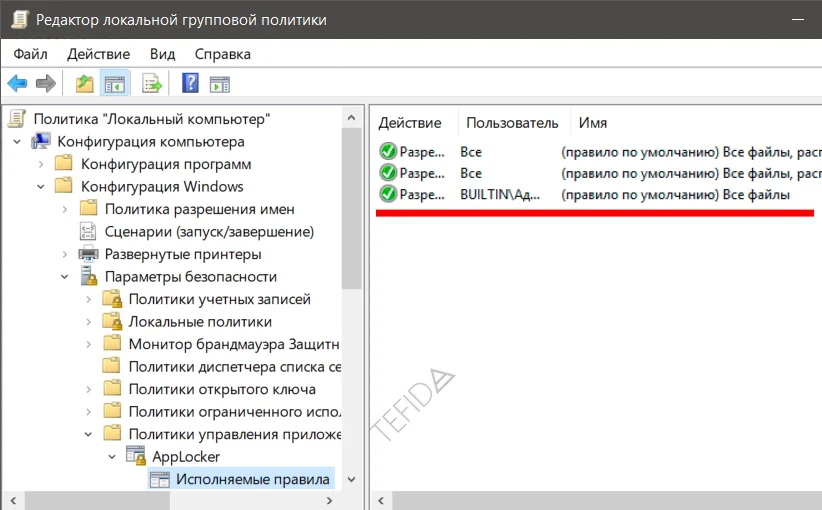
Task: Sort by the Пользователь column header
Action: pyautogui.click(x=512, y=123)
